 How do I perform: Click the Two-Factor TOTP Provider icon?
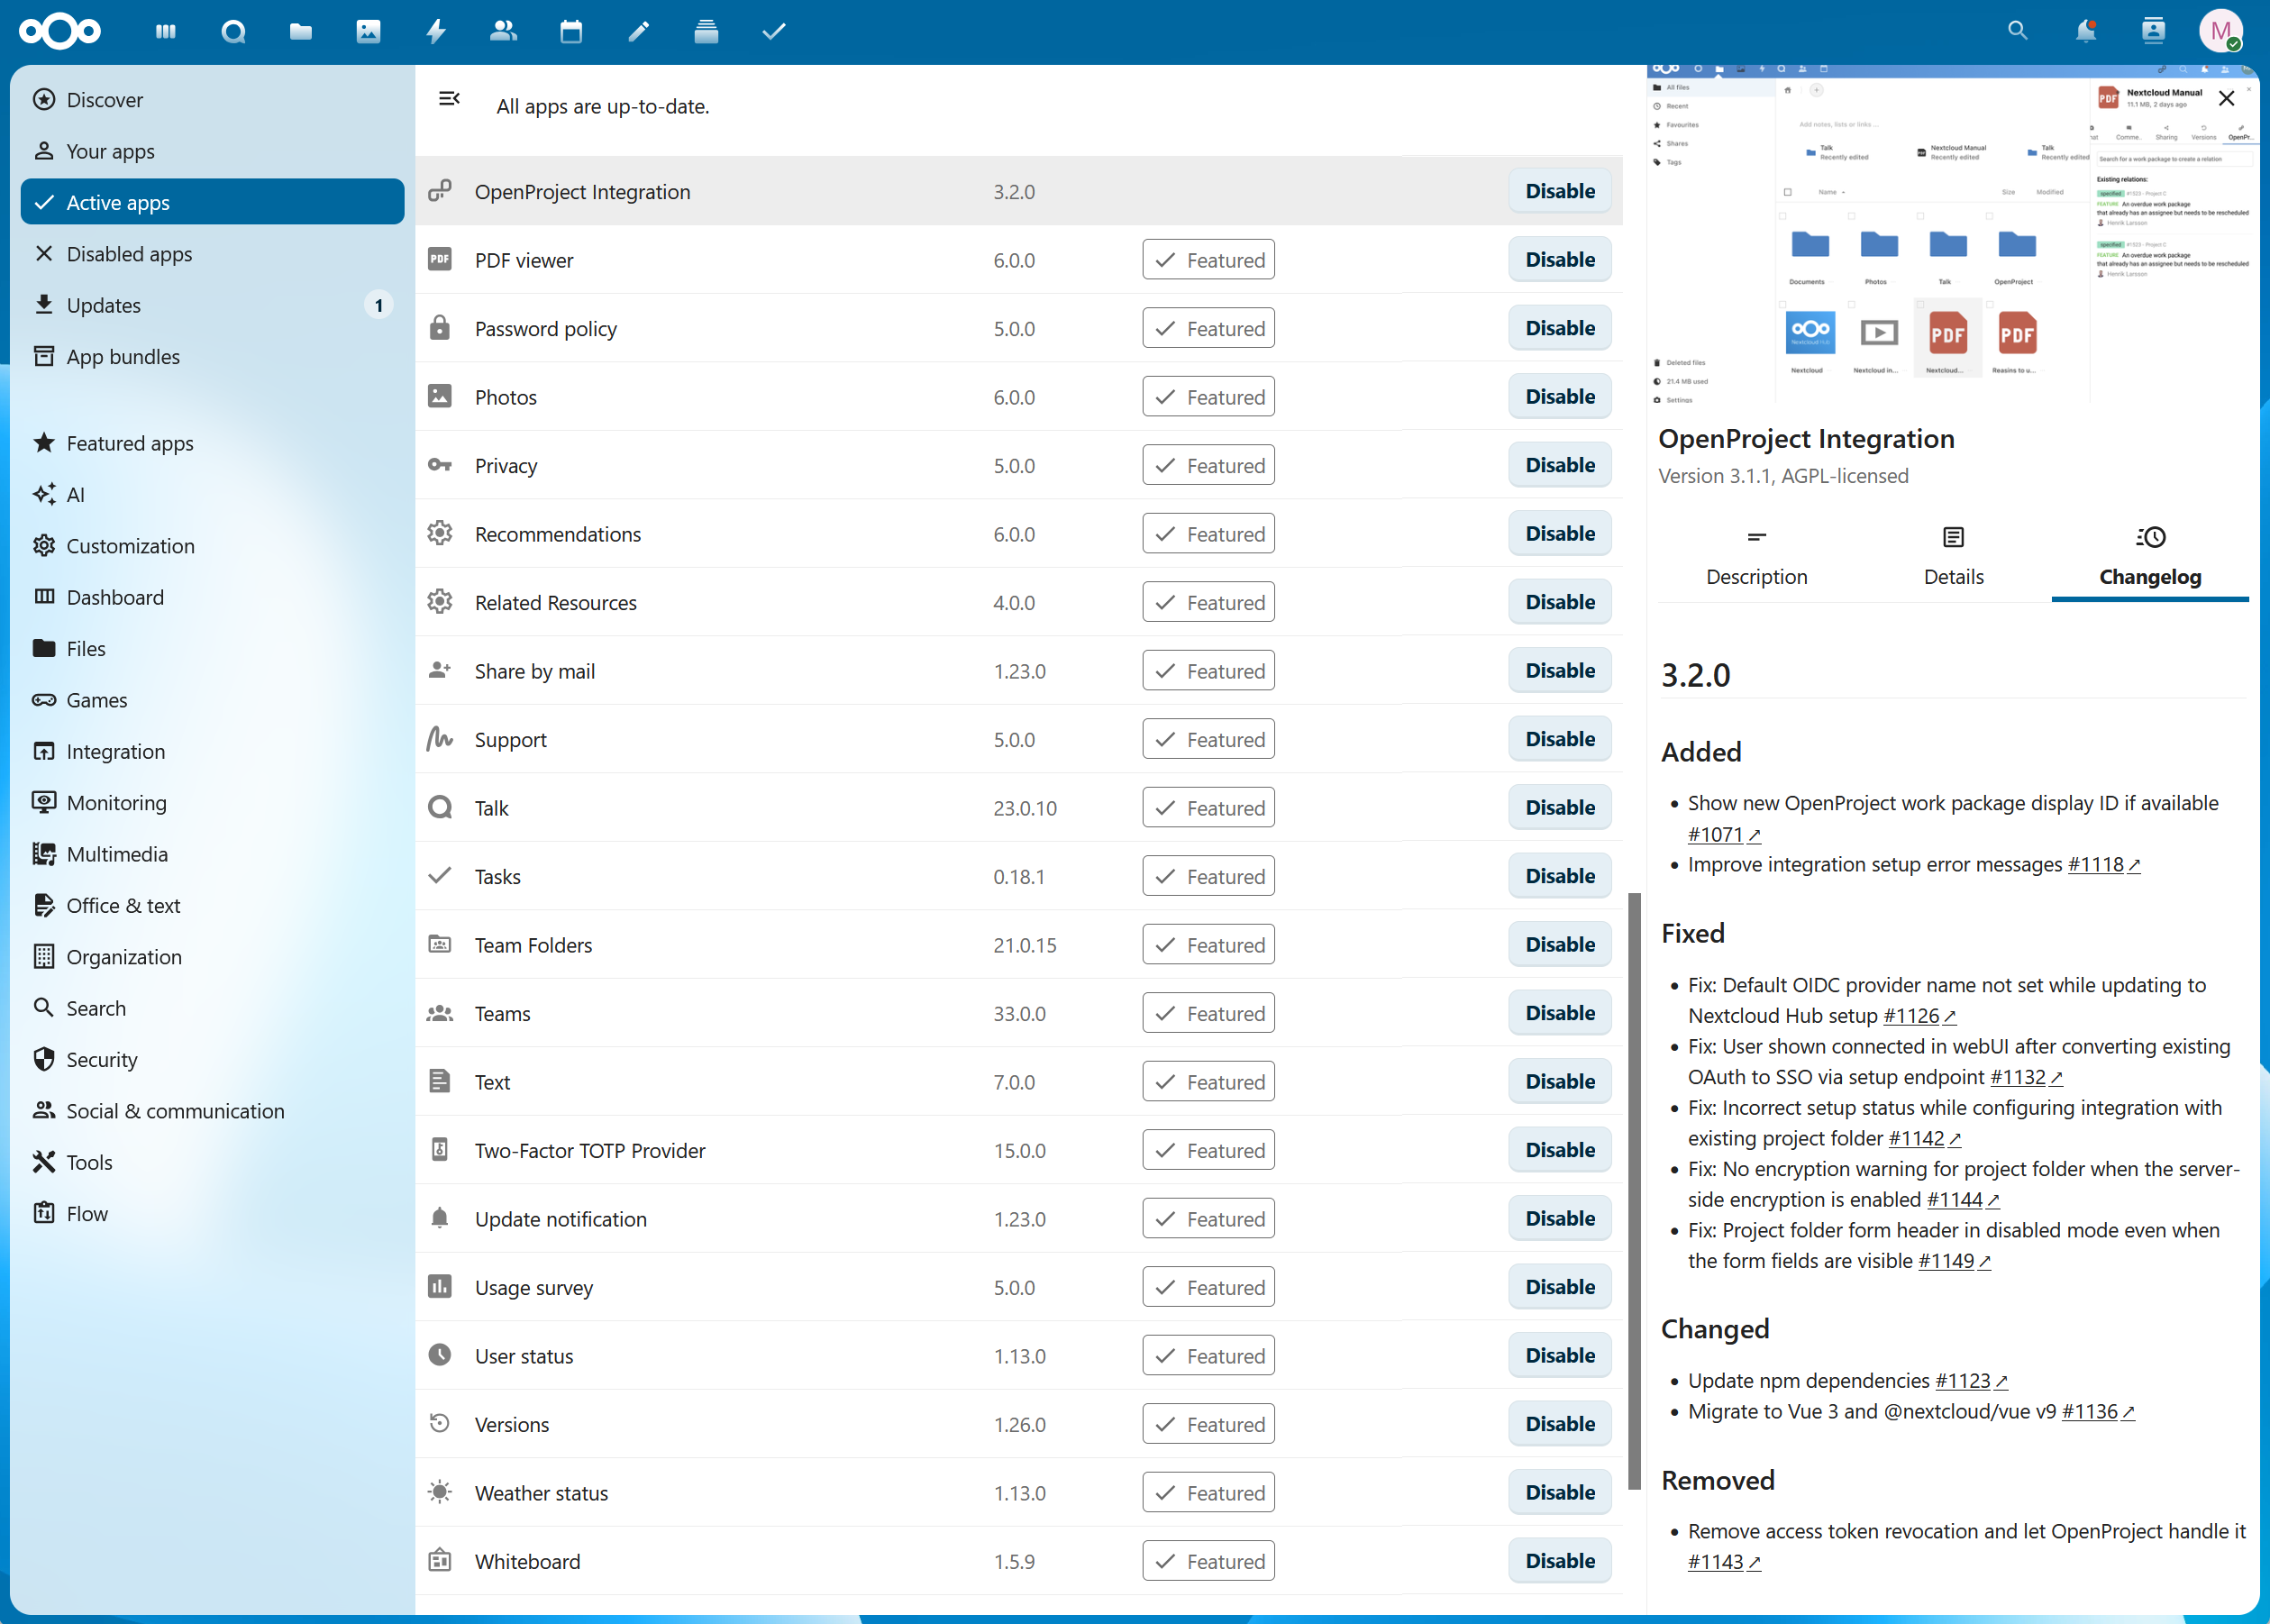click(440, 1149)
